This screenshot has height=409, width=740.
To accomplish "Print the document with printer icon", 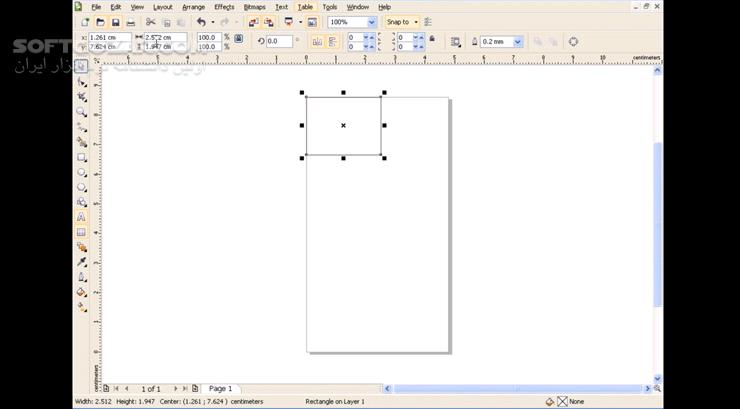I will pos(131,22).
